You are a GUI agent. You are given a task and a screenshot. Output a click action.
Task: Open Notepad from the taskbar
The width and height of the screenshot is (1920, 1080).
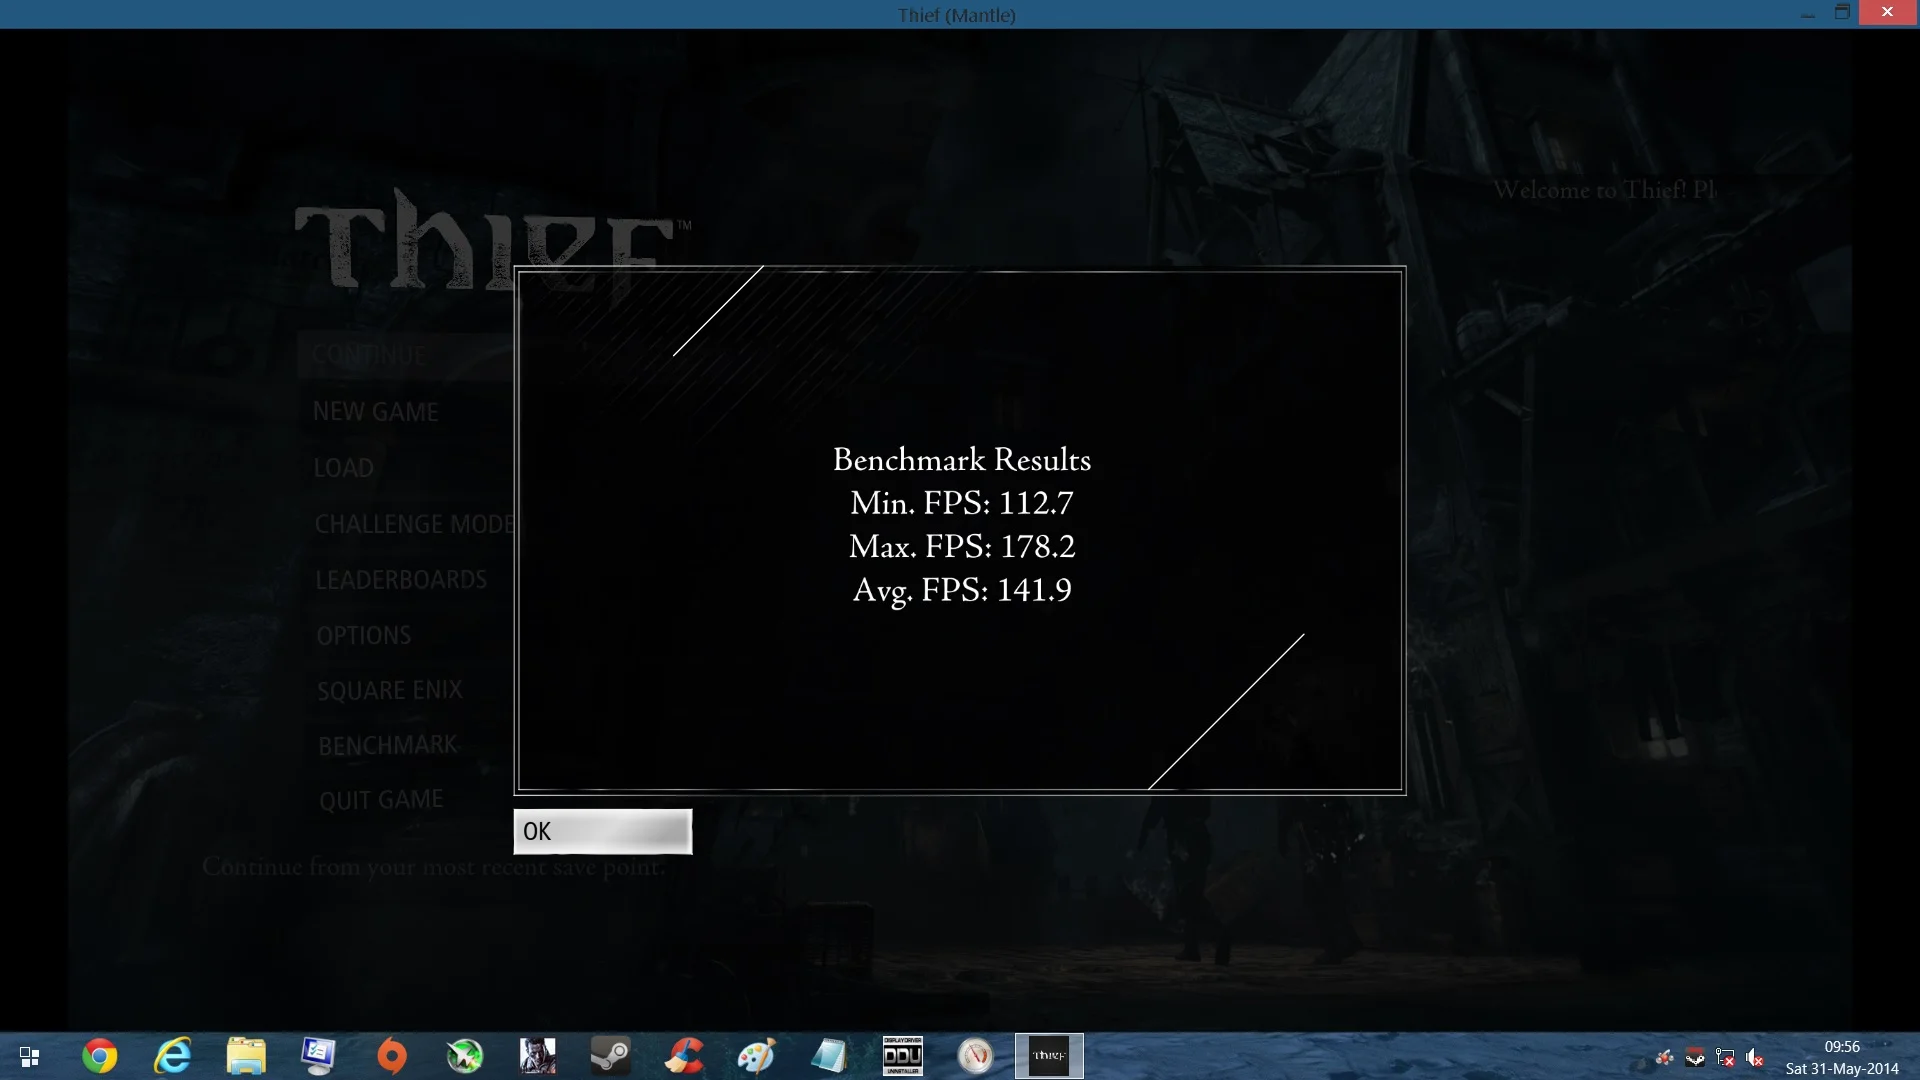coord(829,1056)
